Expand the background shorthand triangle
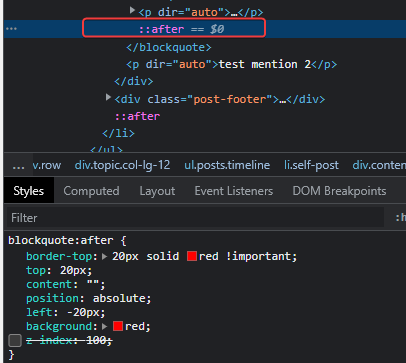 [105, 326]
